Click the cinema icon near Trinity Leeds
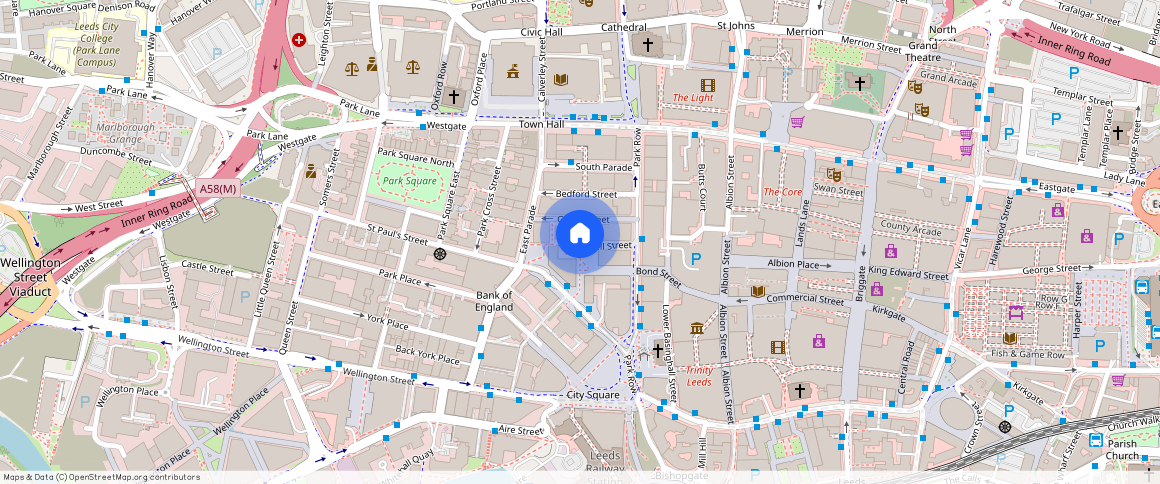Image resolution: width=1160 pixels, height=484 pixels. 778,347
